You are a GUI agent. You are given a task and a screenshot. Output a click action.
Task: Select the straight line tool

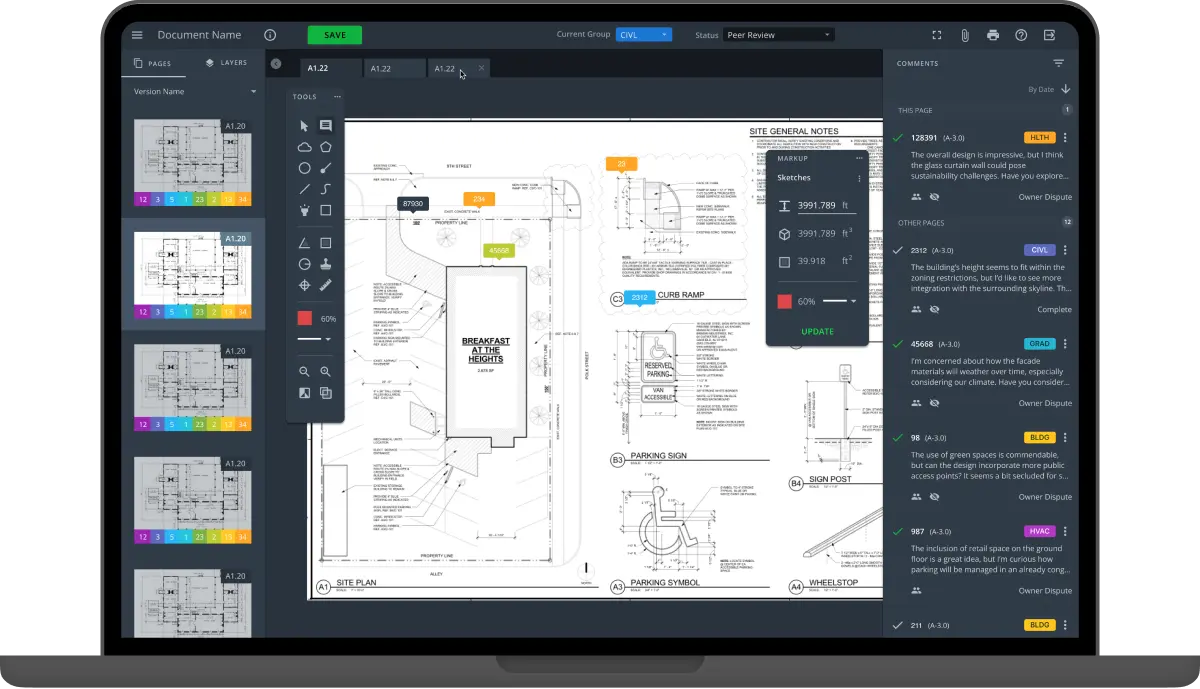point(304,189)
